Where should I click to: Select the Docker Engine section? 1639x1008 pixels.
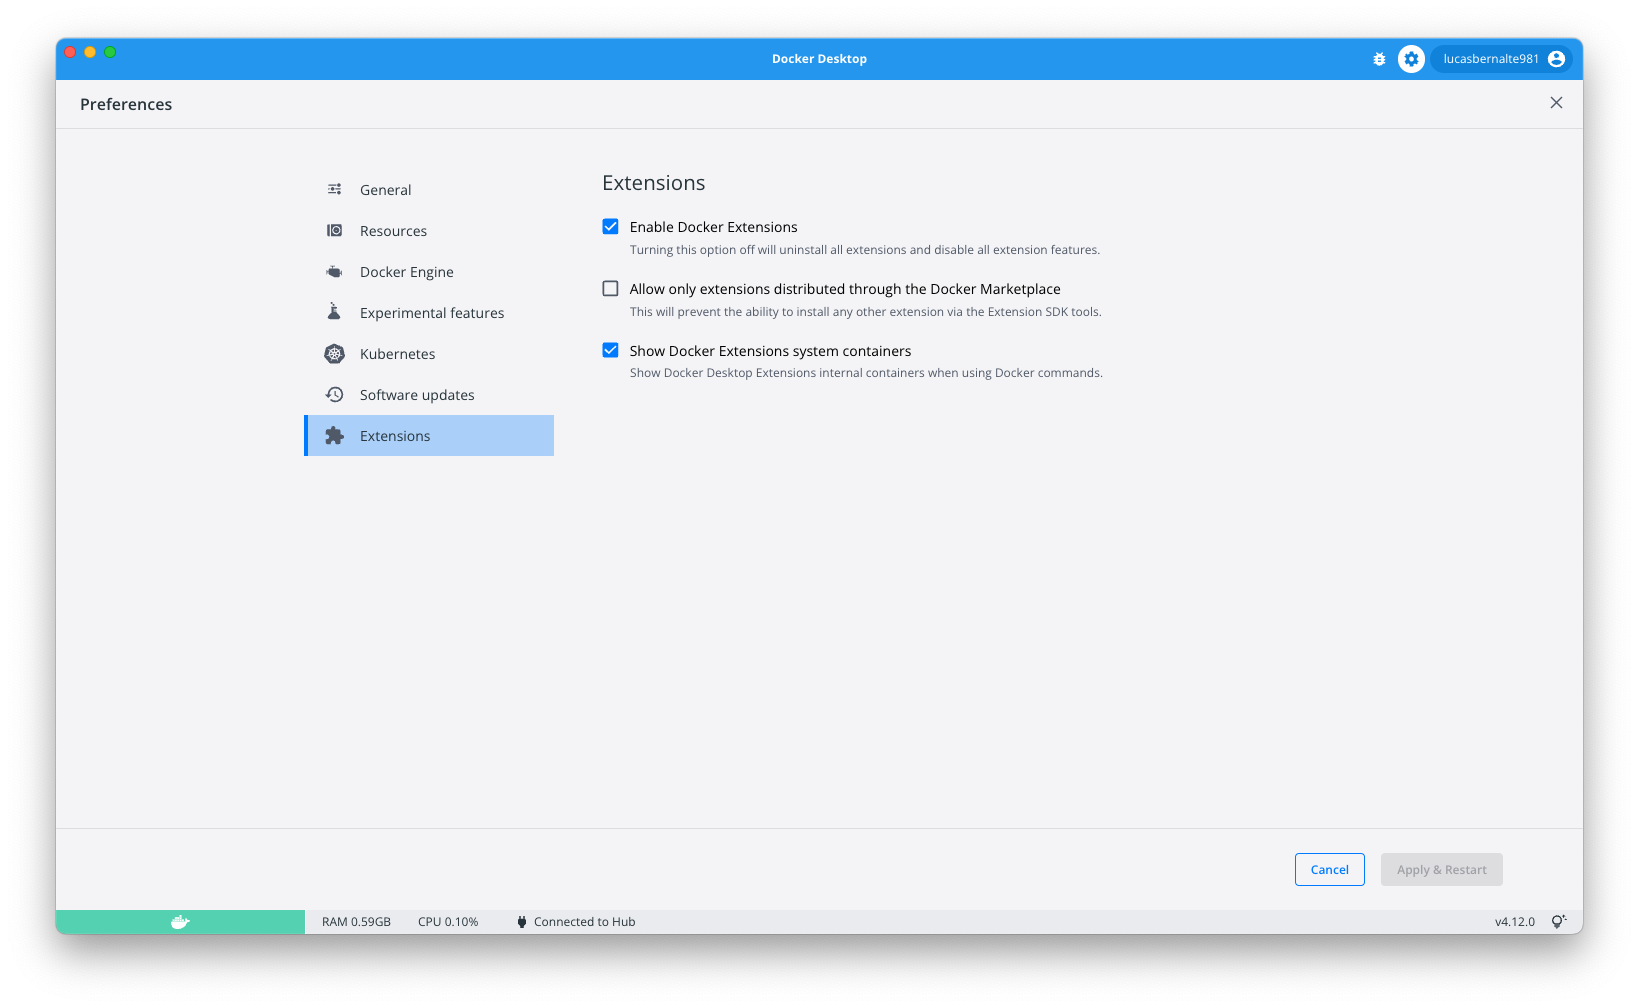pos(430,271)
